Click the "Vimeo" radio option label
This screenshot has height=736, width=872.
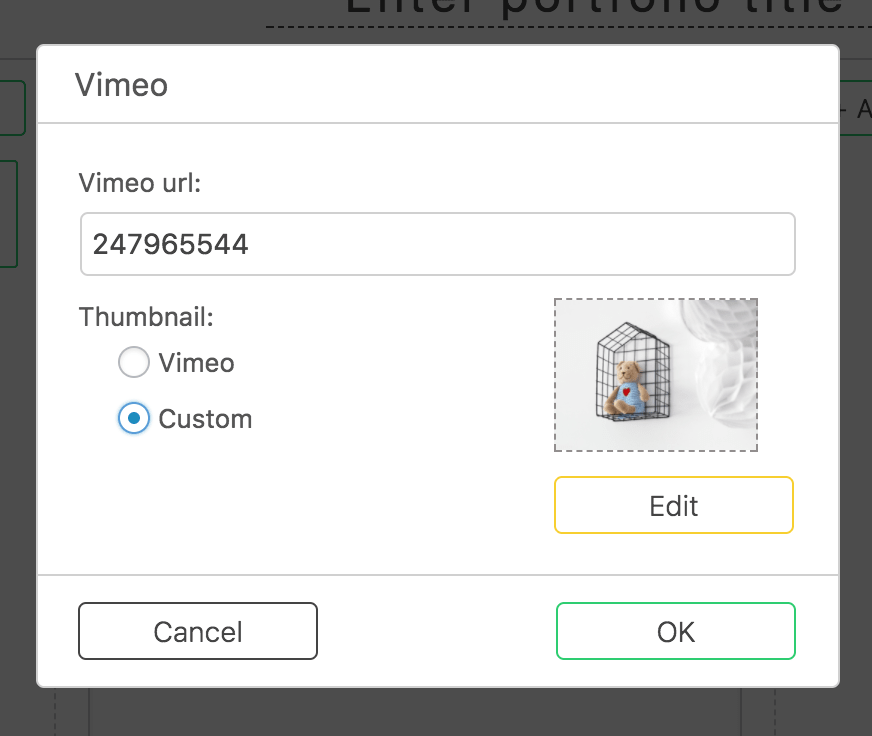click(196, 362)
